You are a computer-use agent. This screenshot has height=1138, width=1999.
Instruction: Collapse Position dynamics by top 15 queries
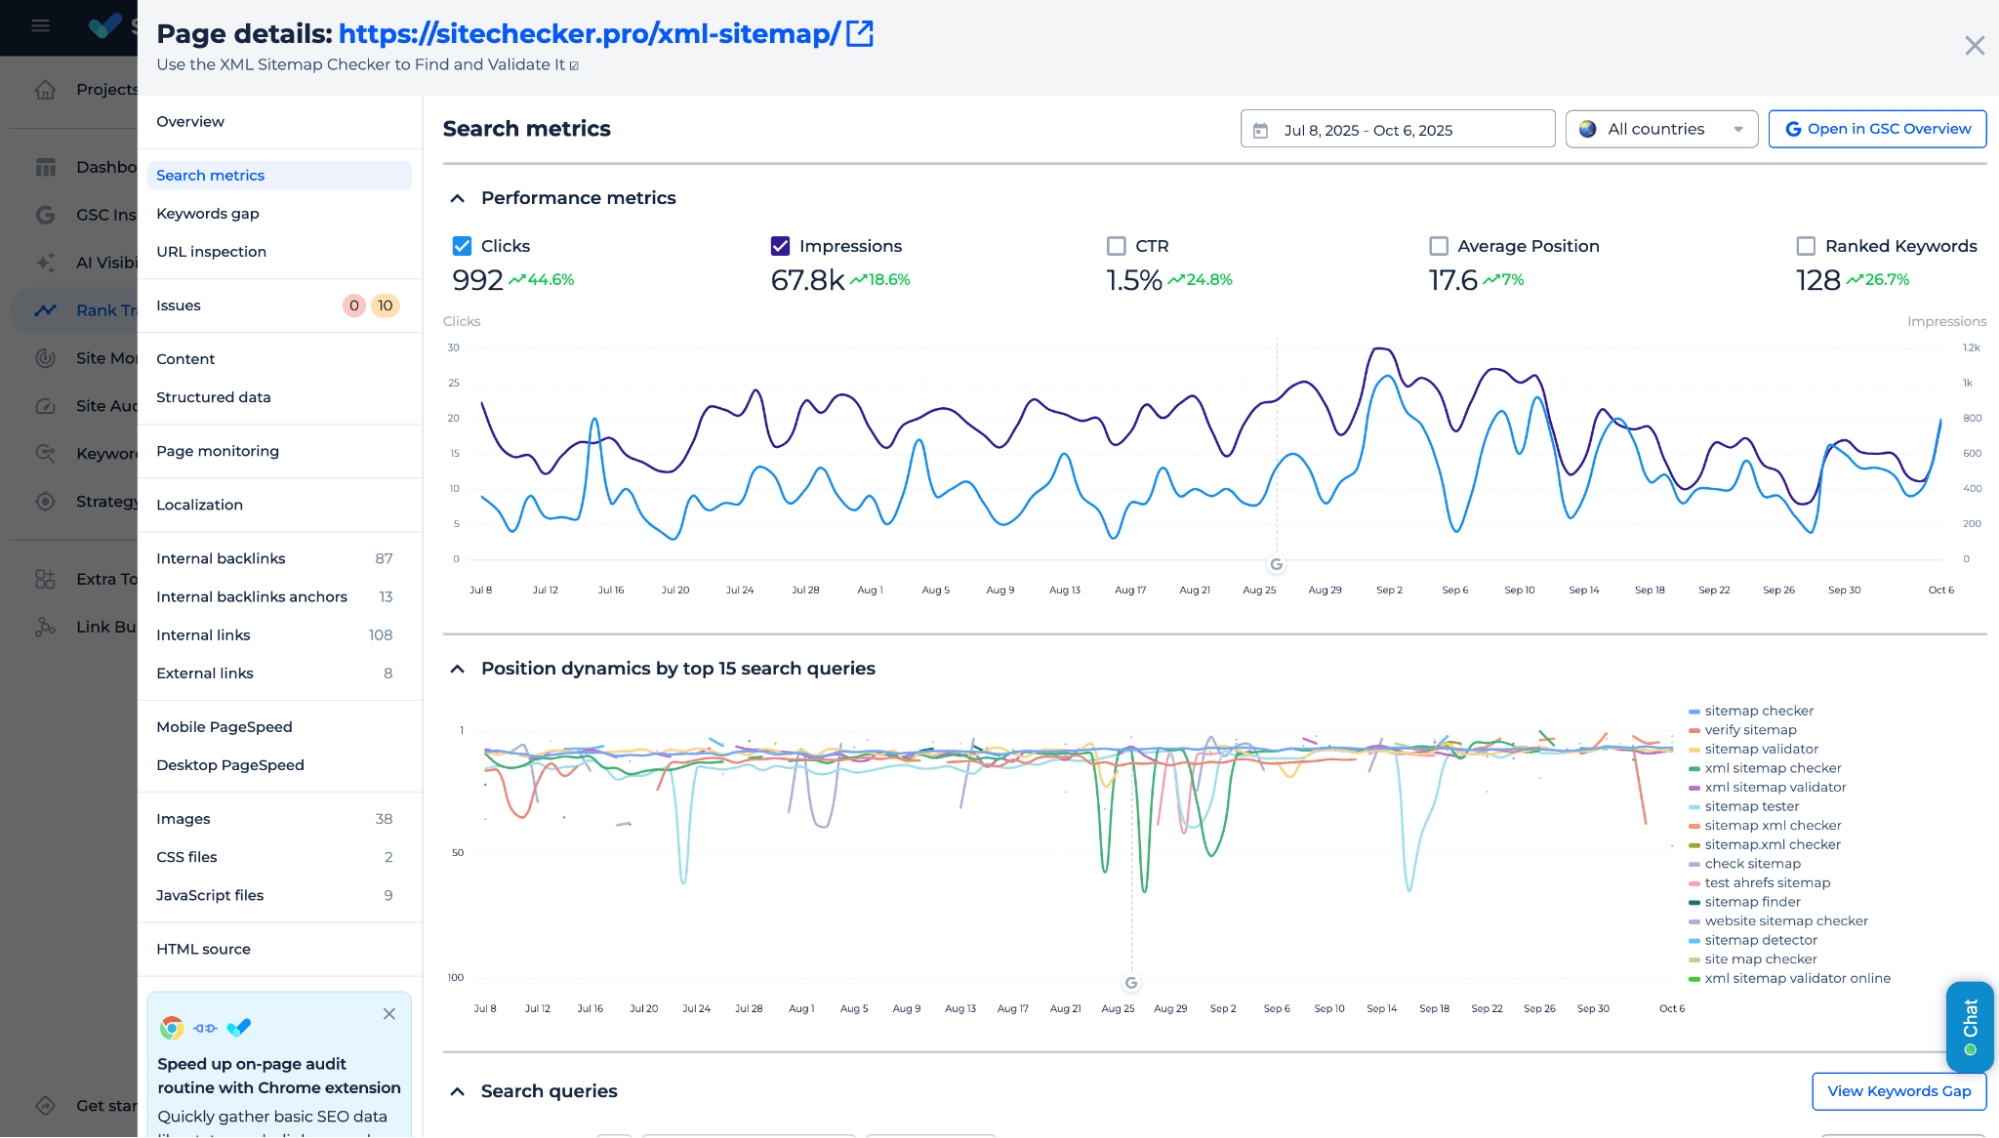point(457,669)
